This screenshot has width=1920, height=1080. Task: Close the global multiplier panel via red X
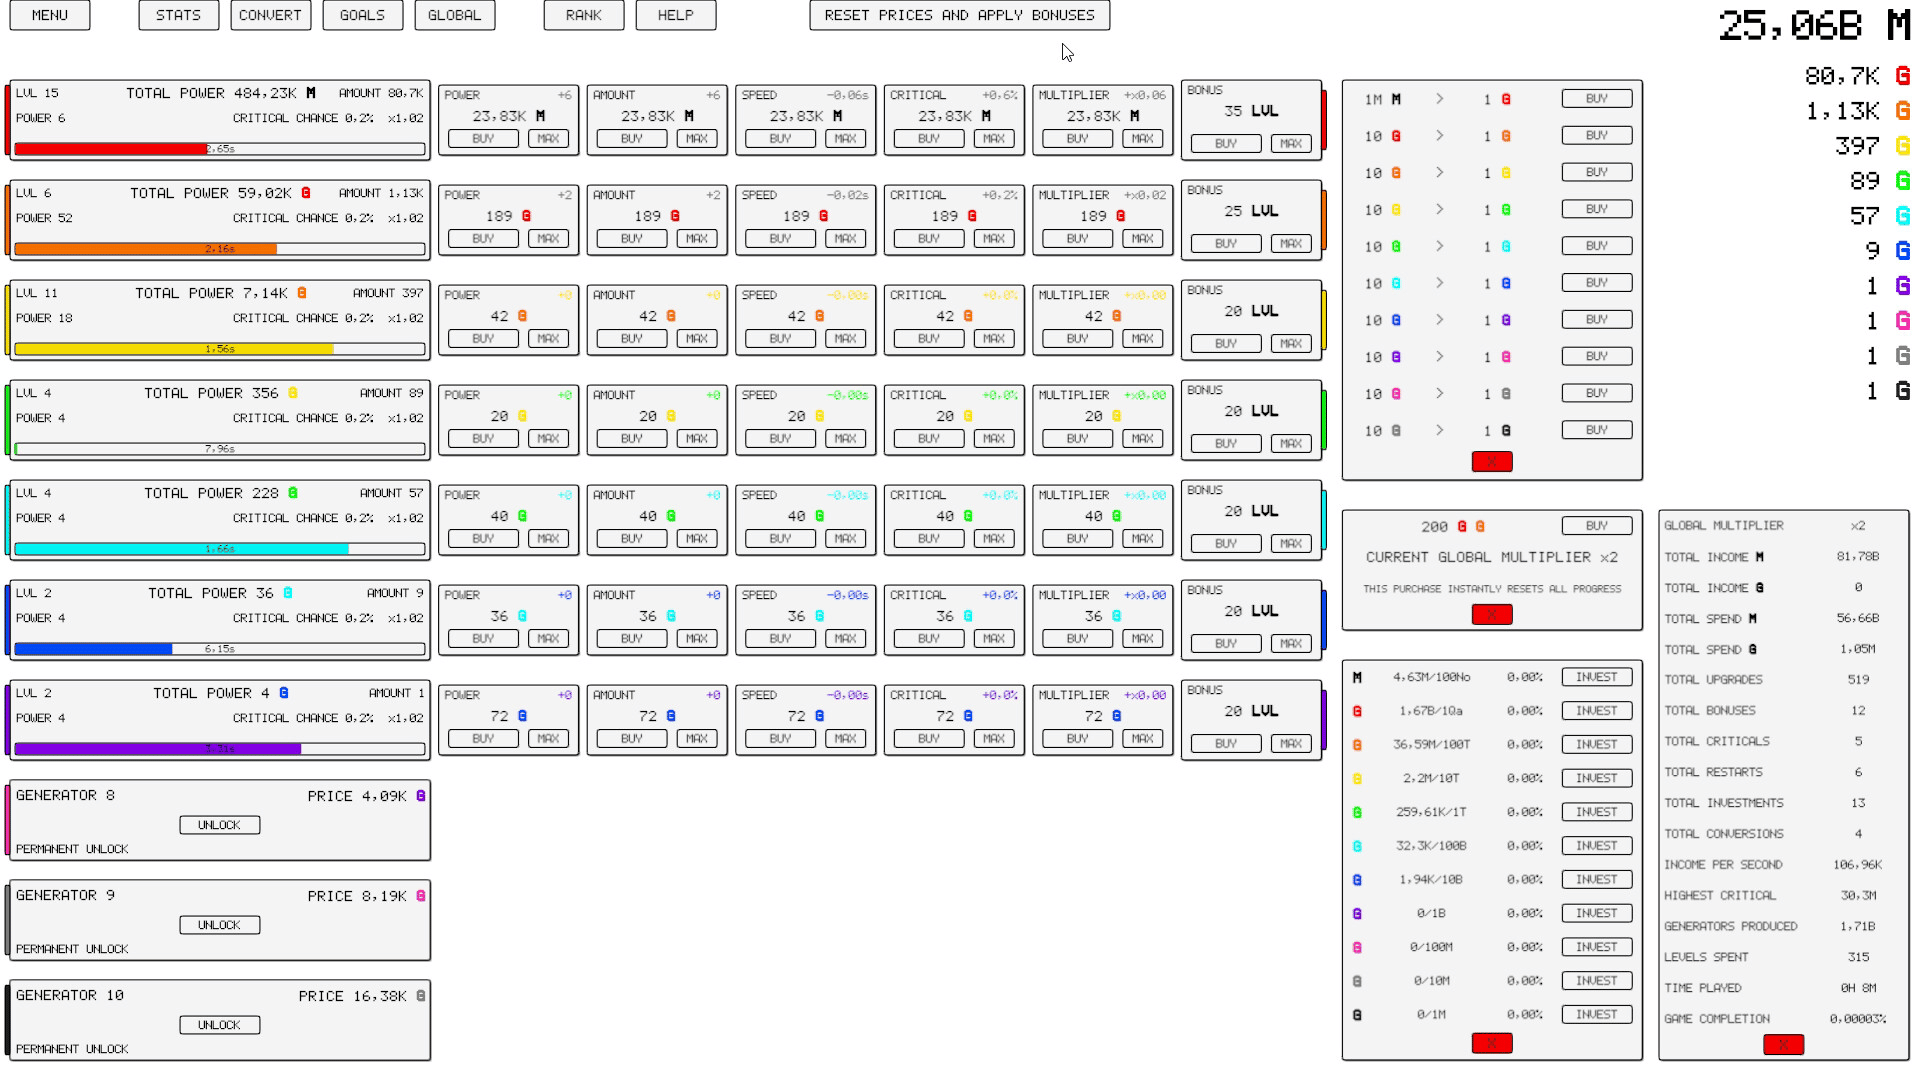click(1491, 615)
